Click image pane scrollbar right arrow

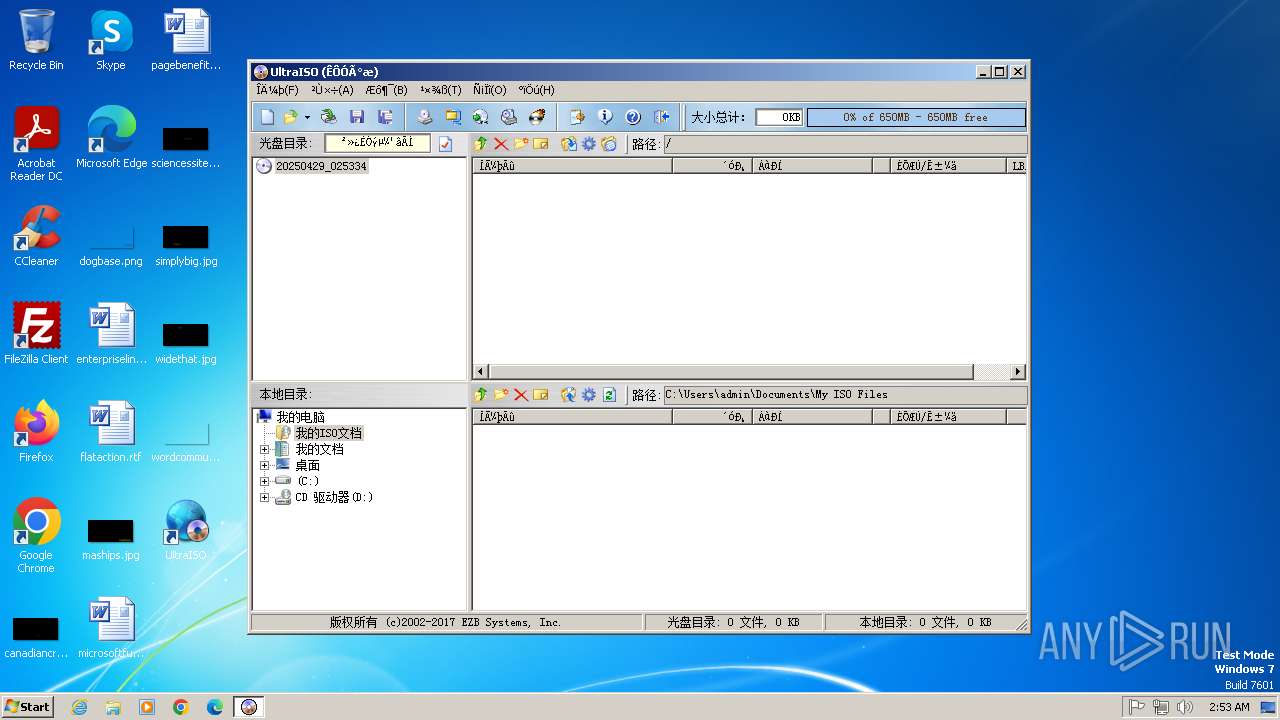pos(1018,372)
